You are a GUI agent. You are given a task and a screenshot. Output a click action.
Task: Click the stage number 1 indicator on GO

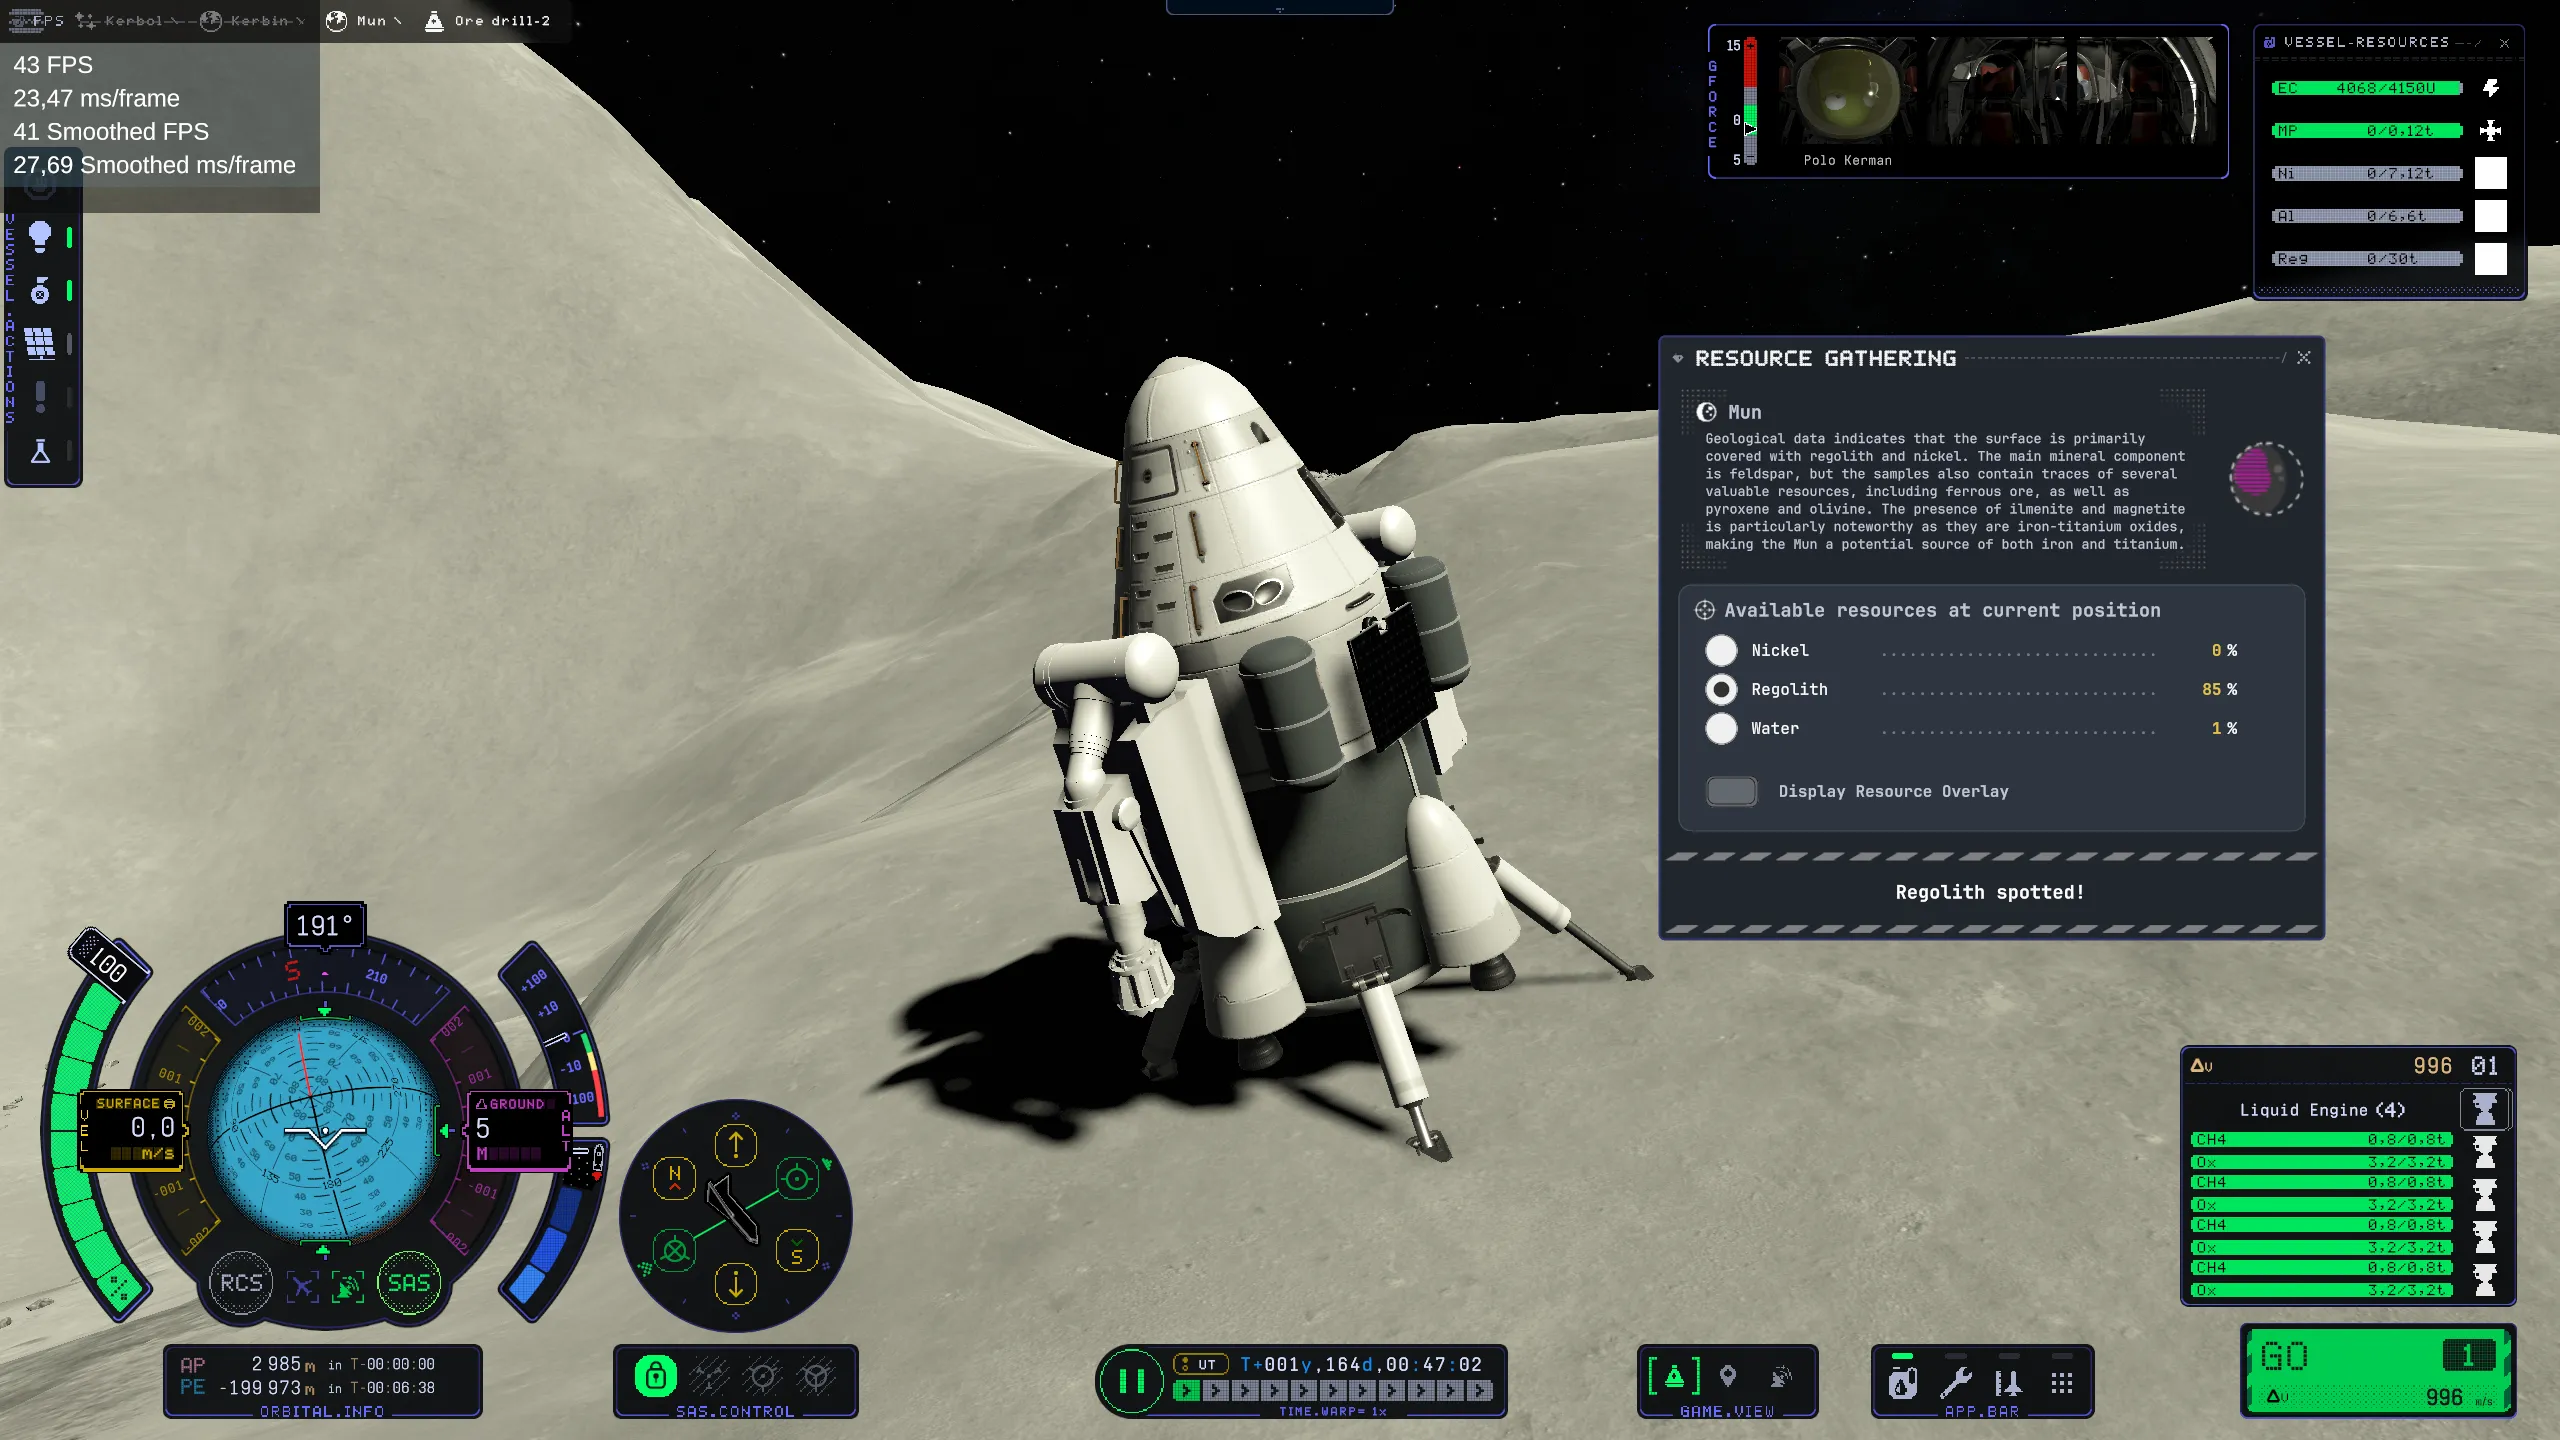[x=2468, y=1356]
